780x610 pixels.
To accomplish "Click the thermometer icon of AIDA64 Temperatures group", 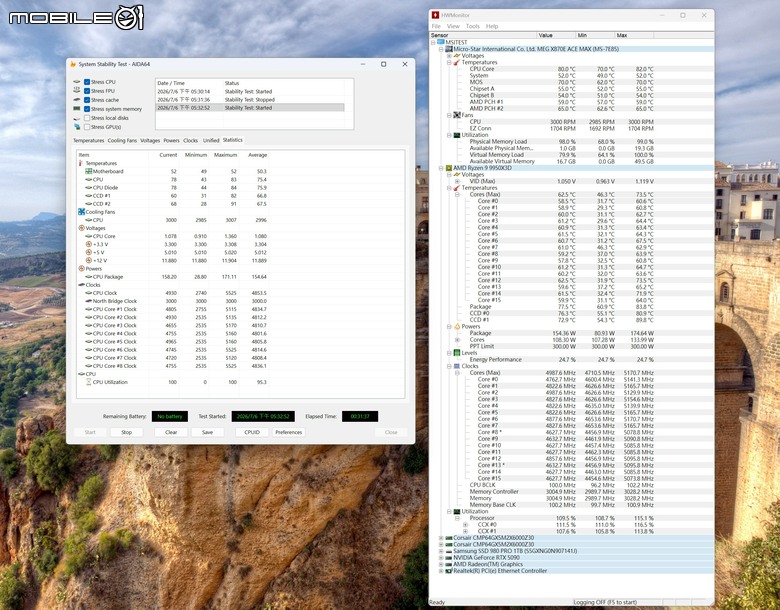I will click(81, 163).
